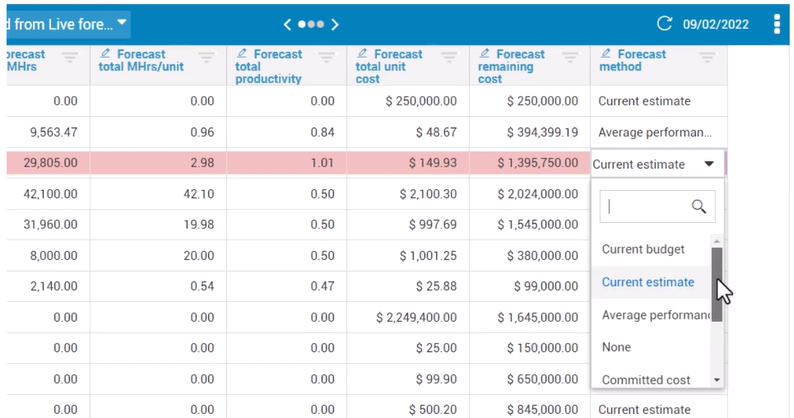Viewport: 794px width, 418px height.
Task: Click the refresh icon beside the date
Action: [664, 23]
